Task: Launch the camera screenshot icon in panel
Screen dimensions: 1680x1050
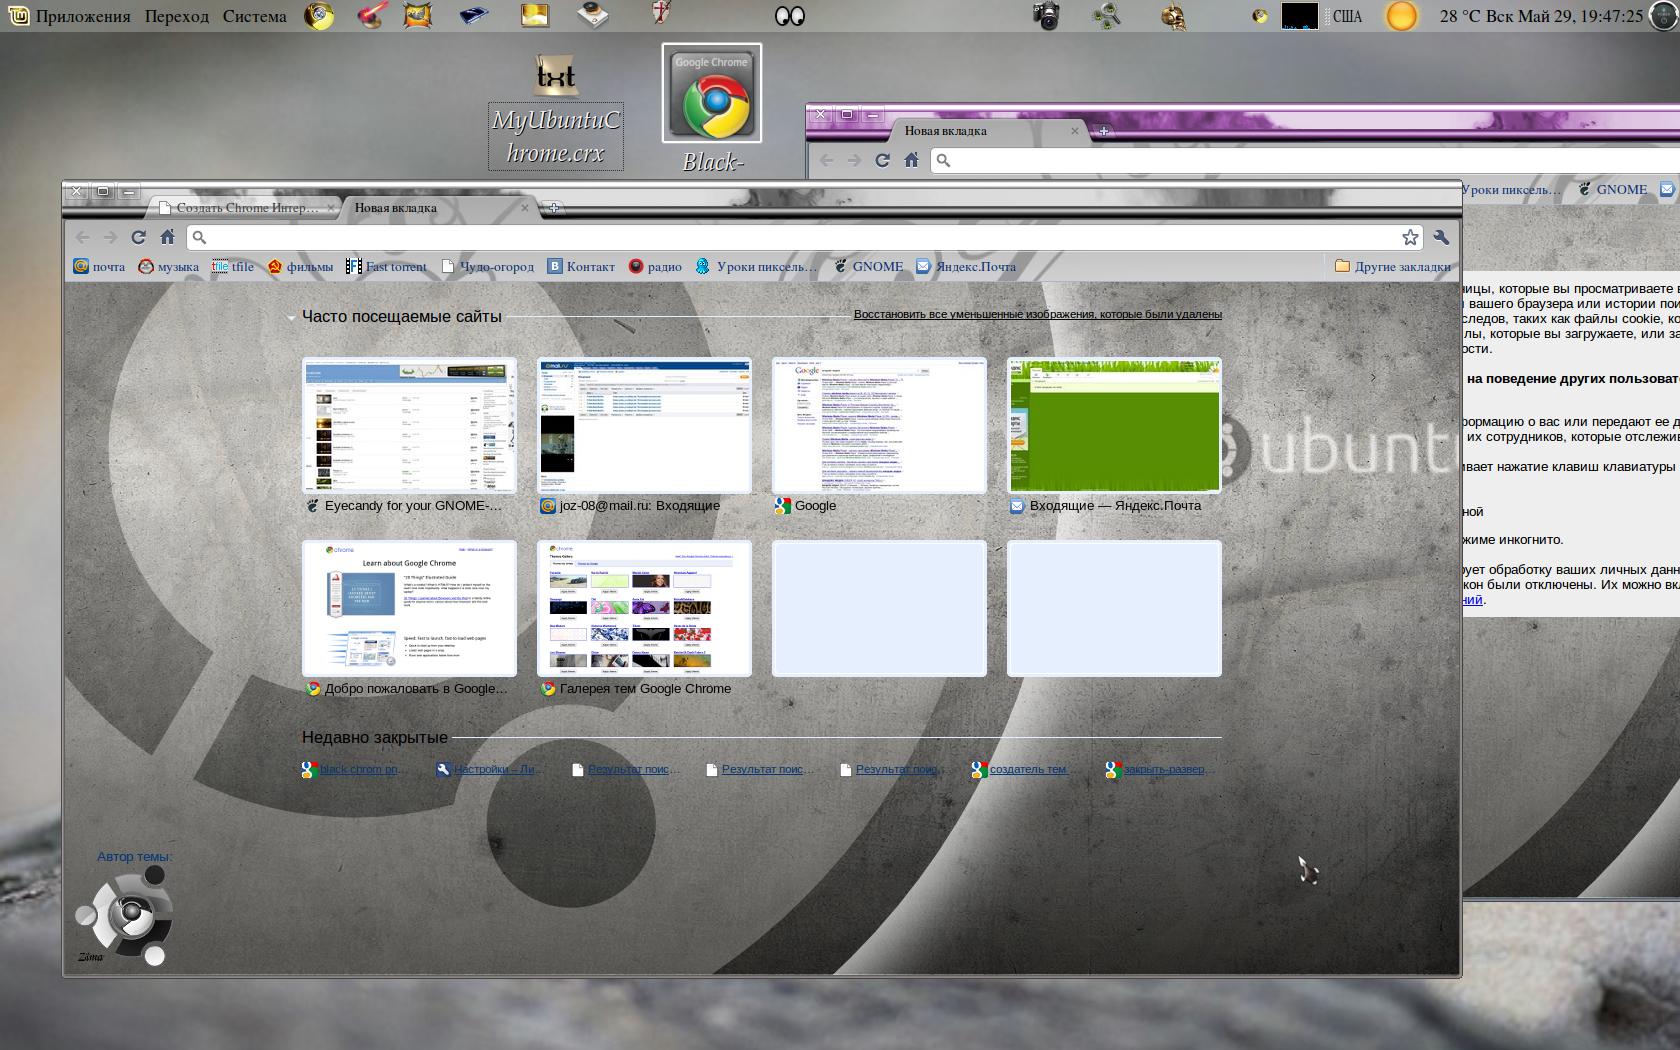Action: click(1047, 16)
